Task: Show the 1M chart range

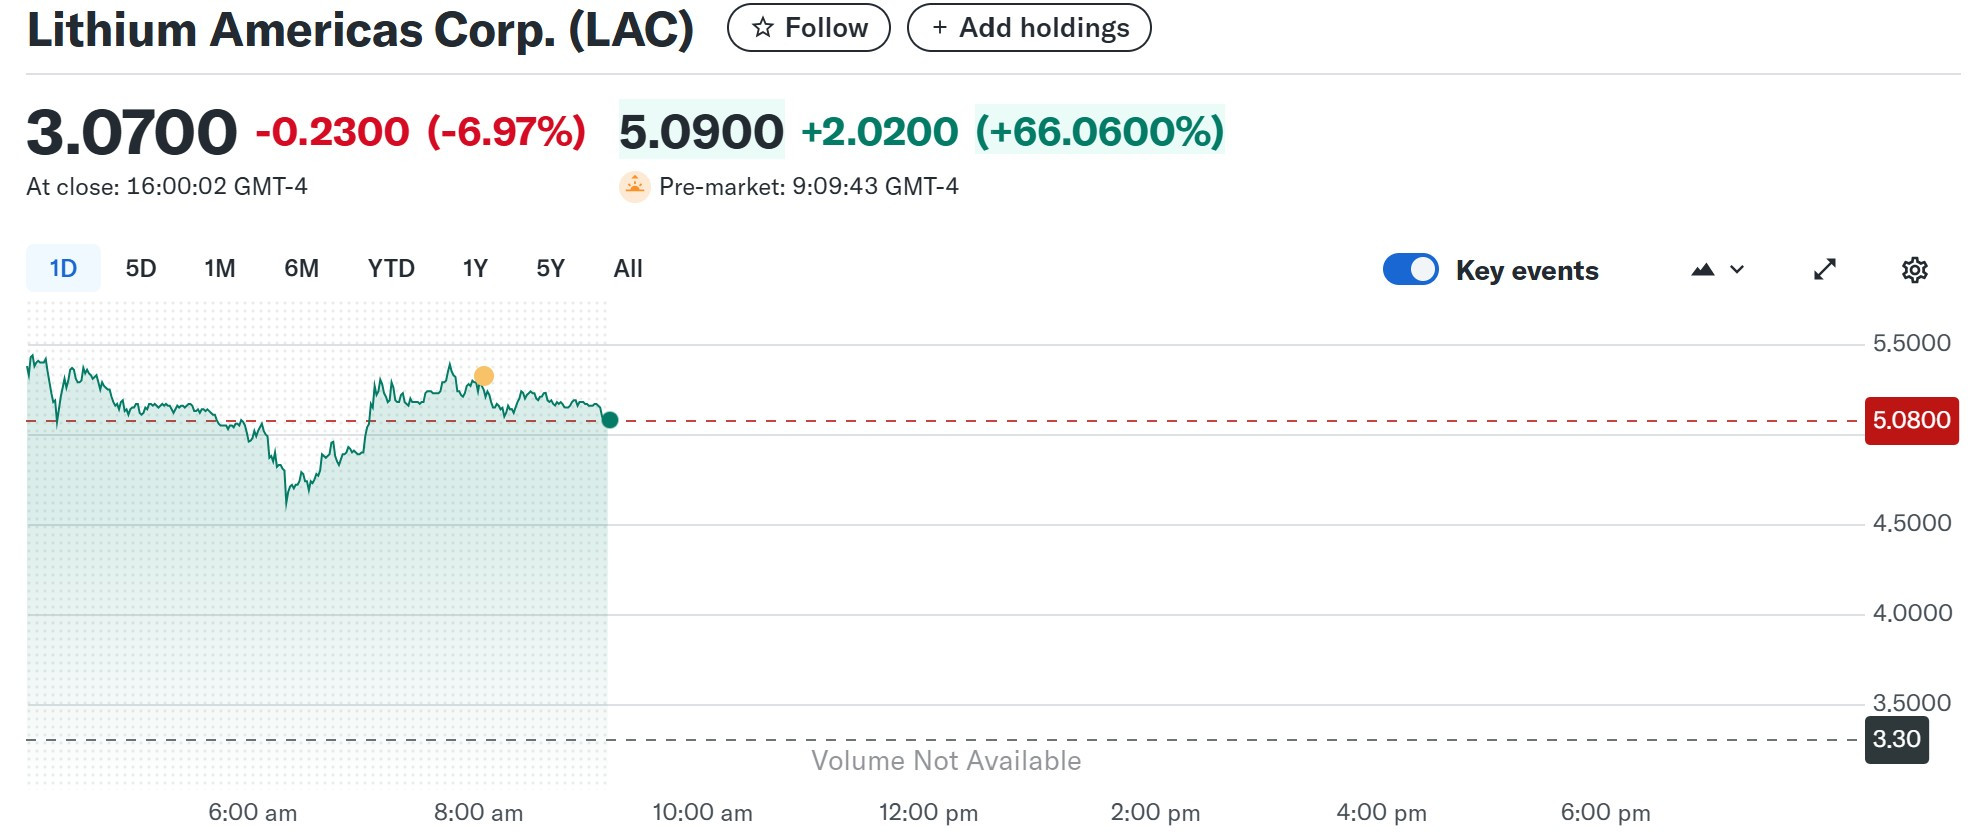Action: [x=220, y=268]
